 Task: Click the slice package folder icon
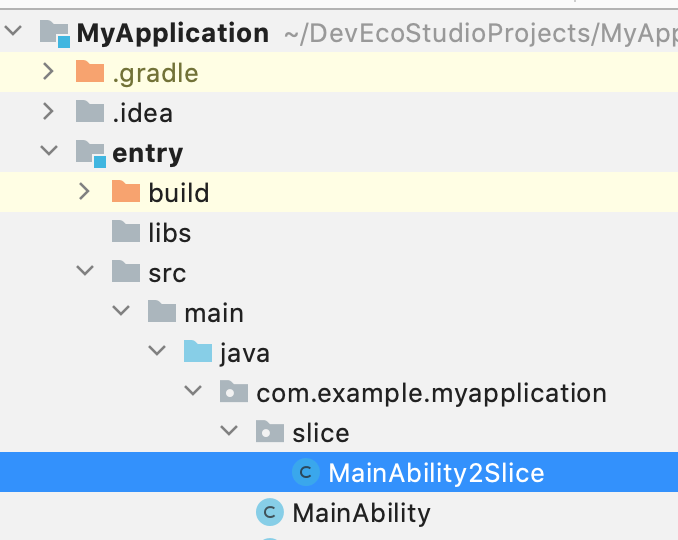(x=270, y=432)
